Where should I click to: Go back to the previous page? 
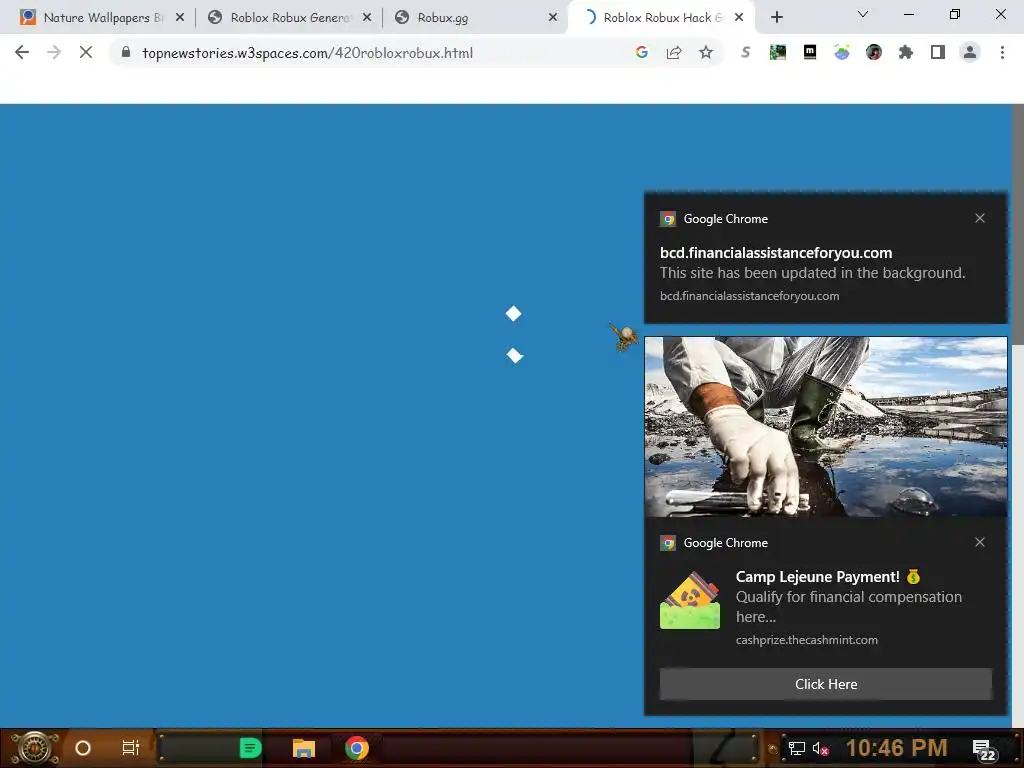22,53
